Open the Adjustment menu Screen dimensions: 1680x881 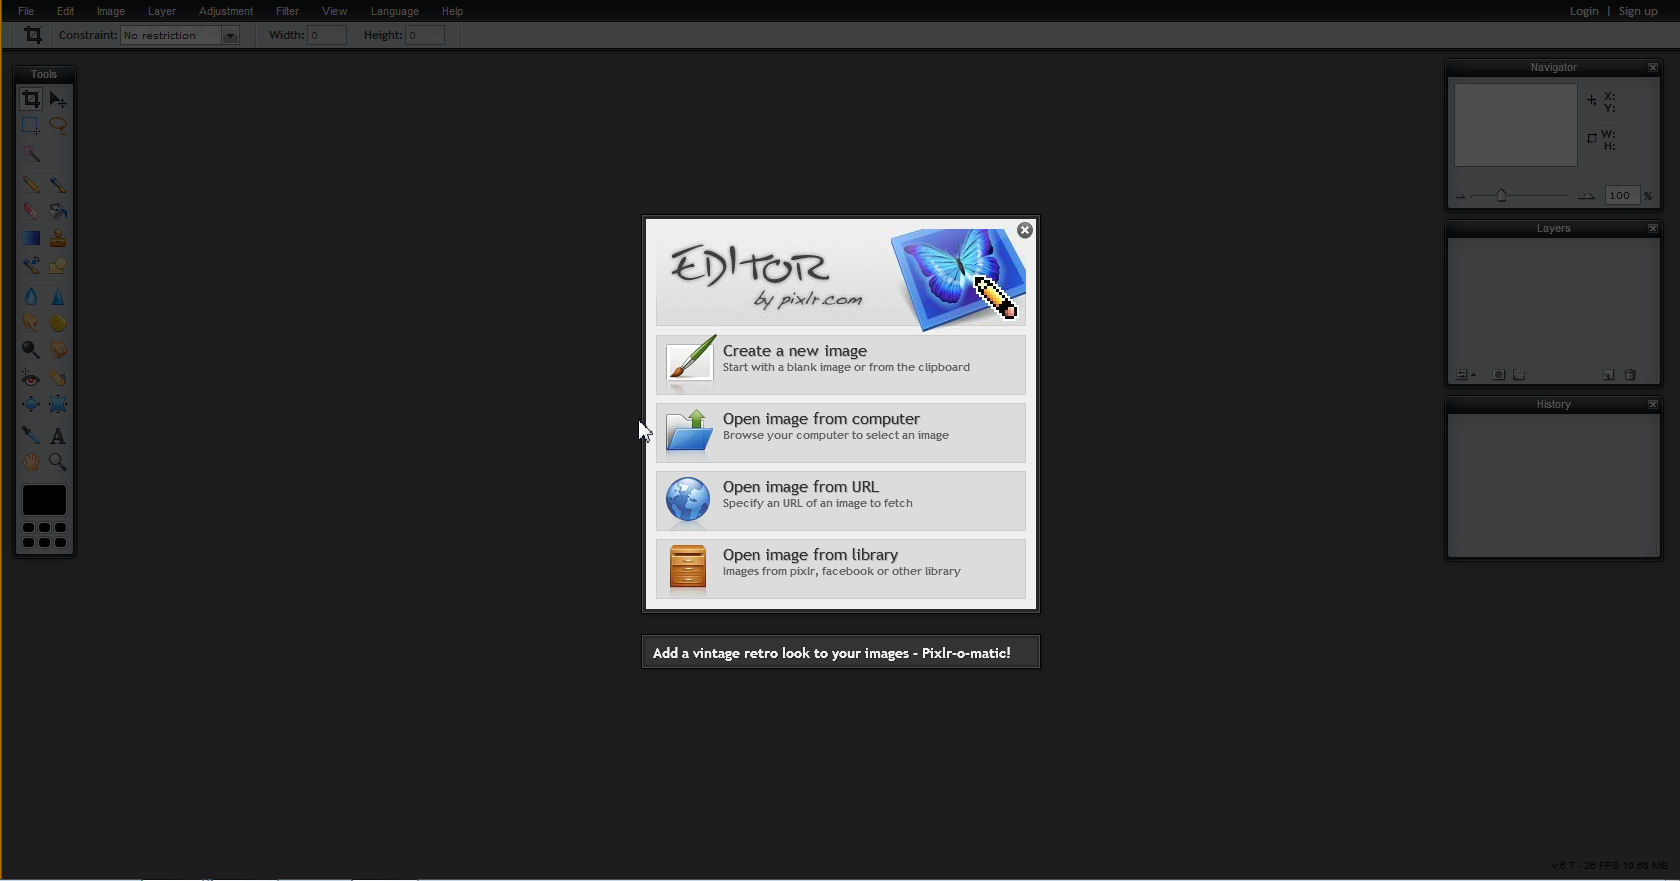click(226, 11)
